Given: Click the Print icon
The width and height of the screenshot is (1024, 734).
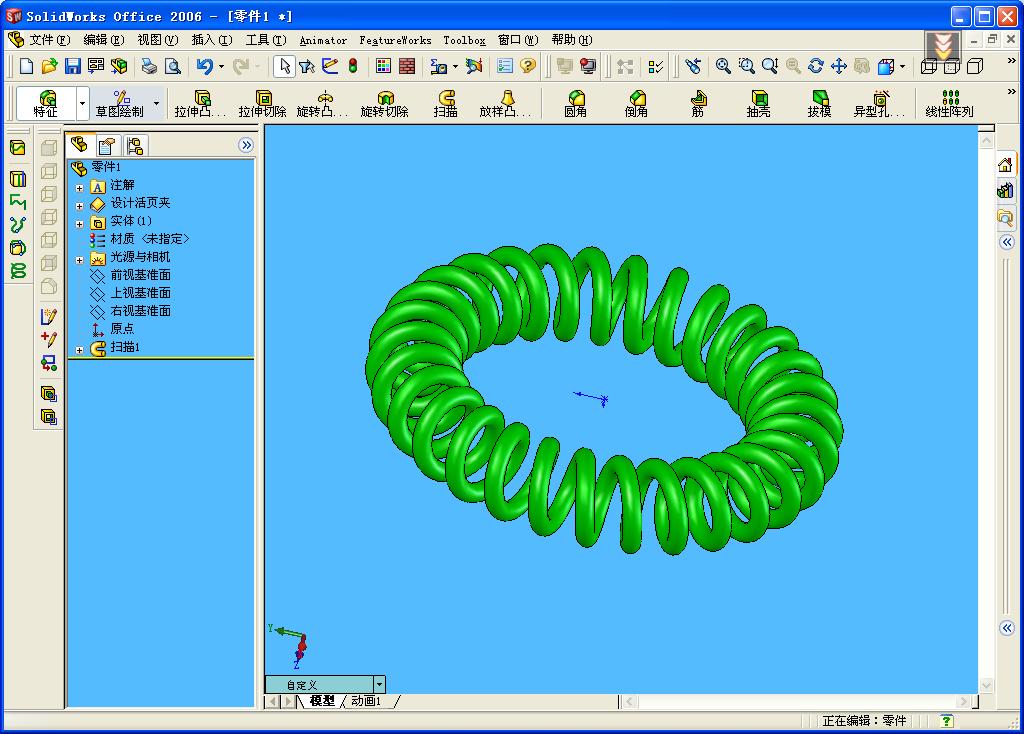Looking at the screenshot, I should 150,66.
